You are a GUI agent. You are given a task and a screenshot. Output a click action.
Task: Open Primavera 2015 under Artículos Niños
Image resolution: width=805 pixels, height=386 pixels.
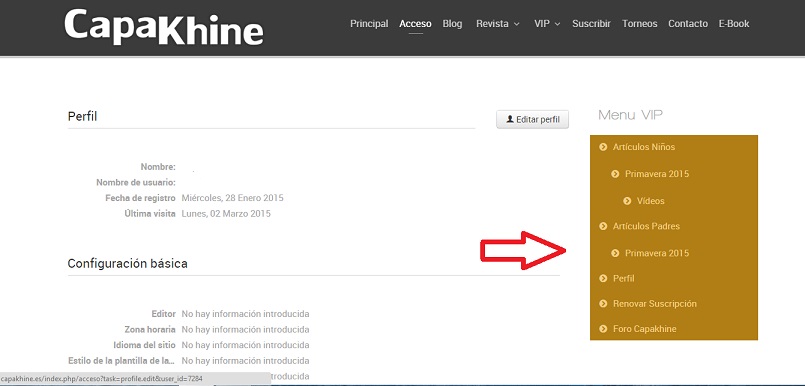point(657,174)
